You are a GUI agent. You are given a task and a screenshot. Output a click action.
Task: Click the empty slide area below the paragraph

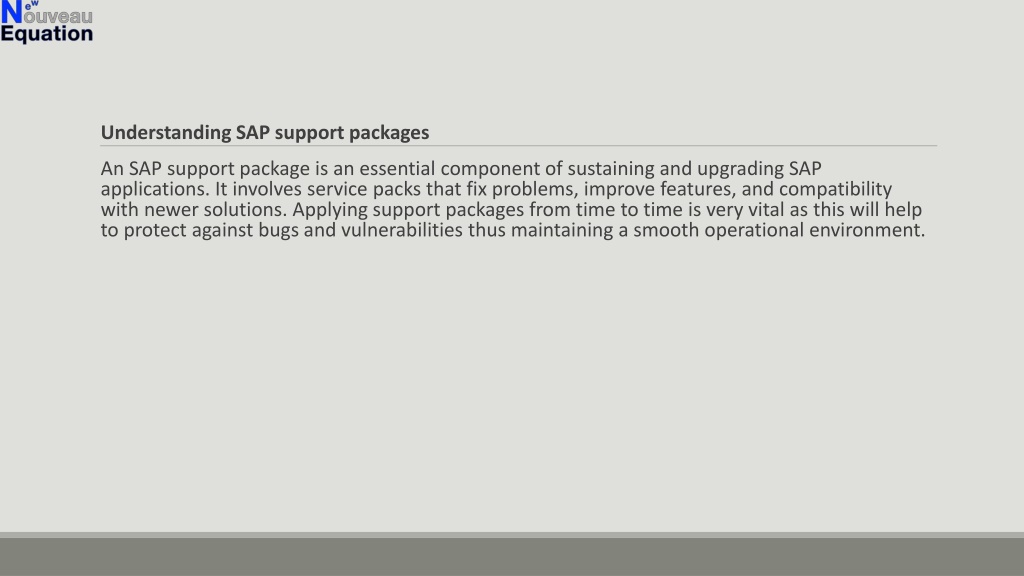(x=512, y=385)
